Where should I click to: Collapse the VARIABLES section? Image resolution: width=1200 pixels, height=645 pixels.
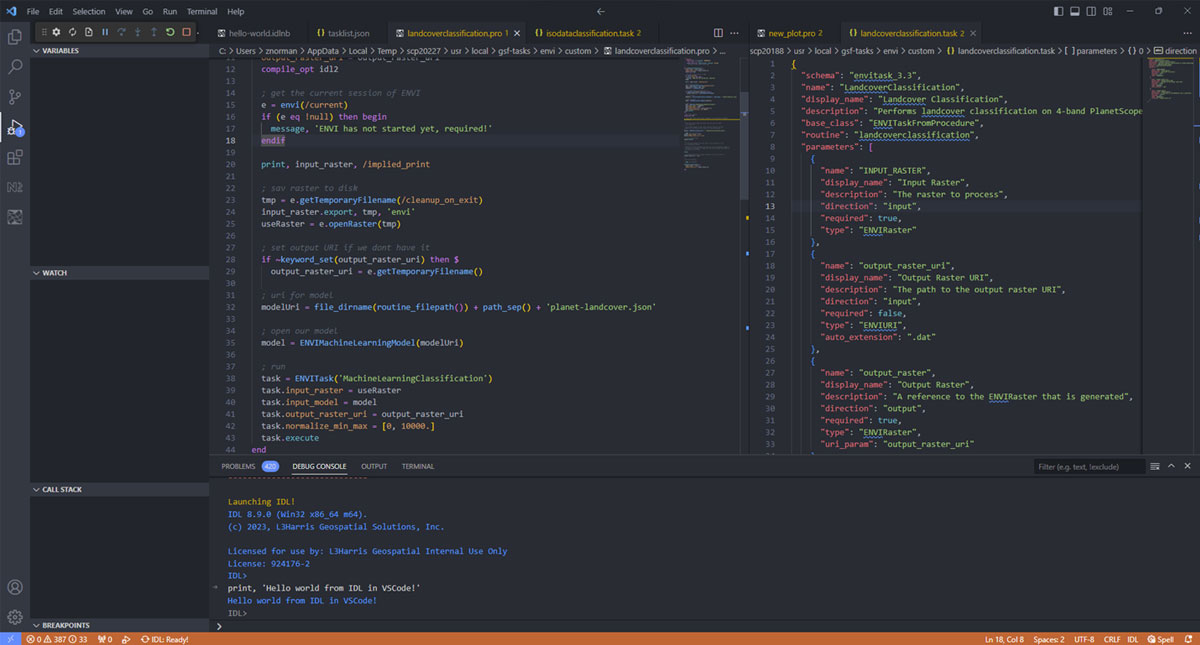point(60,50)
